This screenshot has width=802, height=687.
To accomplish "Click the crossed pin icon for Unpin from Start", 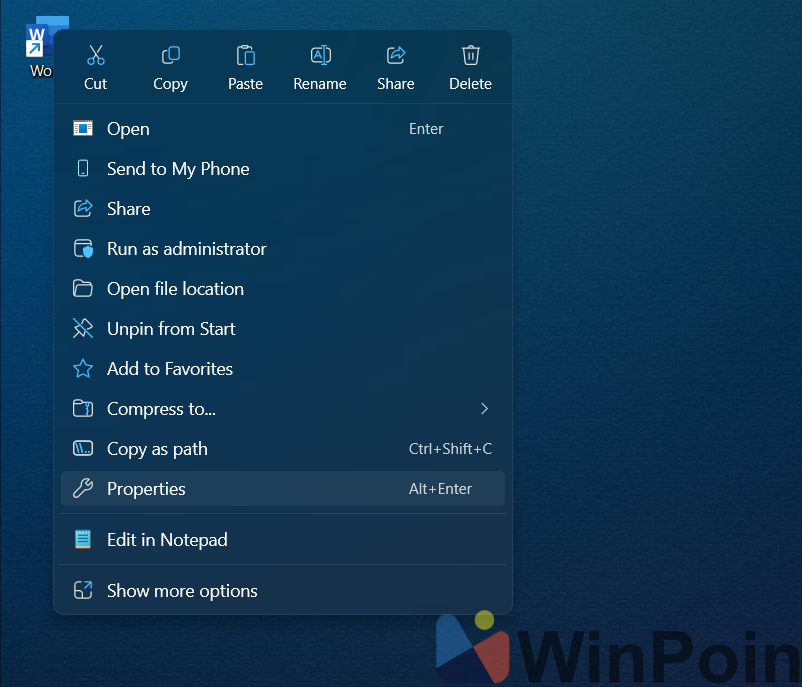I will pyautogui.click(x=83, y=328).
